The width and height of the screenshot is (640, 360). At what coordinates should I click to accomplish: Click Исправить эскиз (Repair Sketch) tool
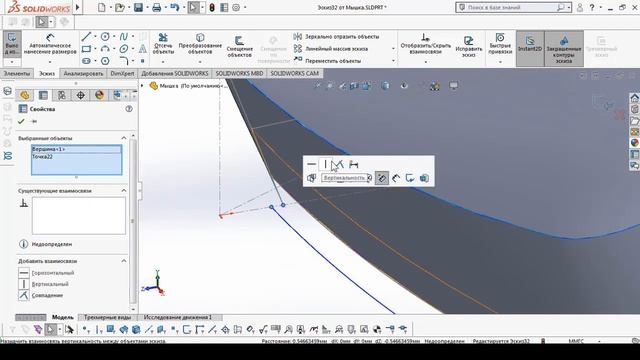tap(469, 46)
